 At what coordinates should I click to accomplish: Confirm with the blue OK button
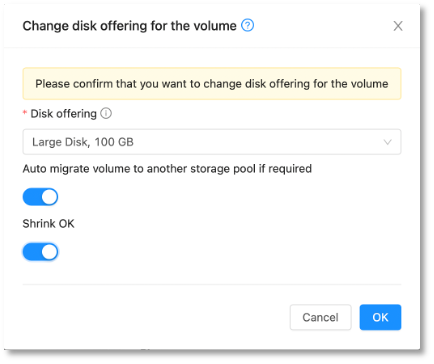pos(380,317)
